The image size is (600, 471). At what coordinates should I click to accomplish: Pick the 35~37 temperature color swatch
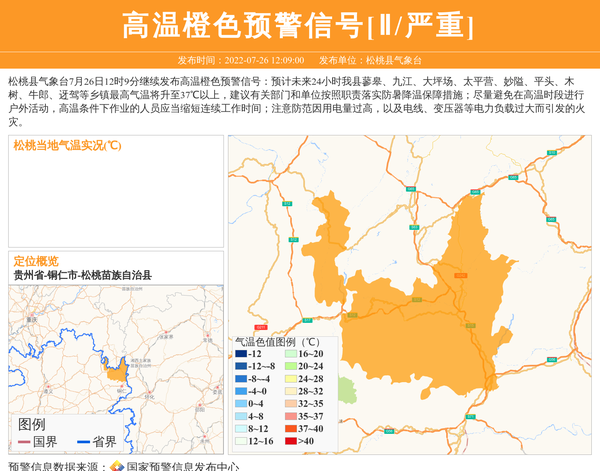coord(289,416)
